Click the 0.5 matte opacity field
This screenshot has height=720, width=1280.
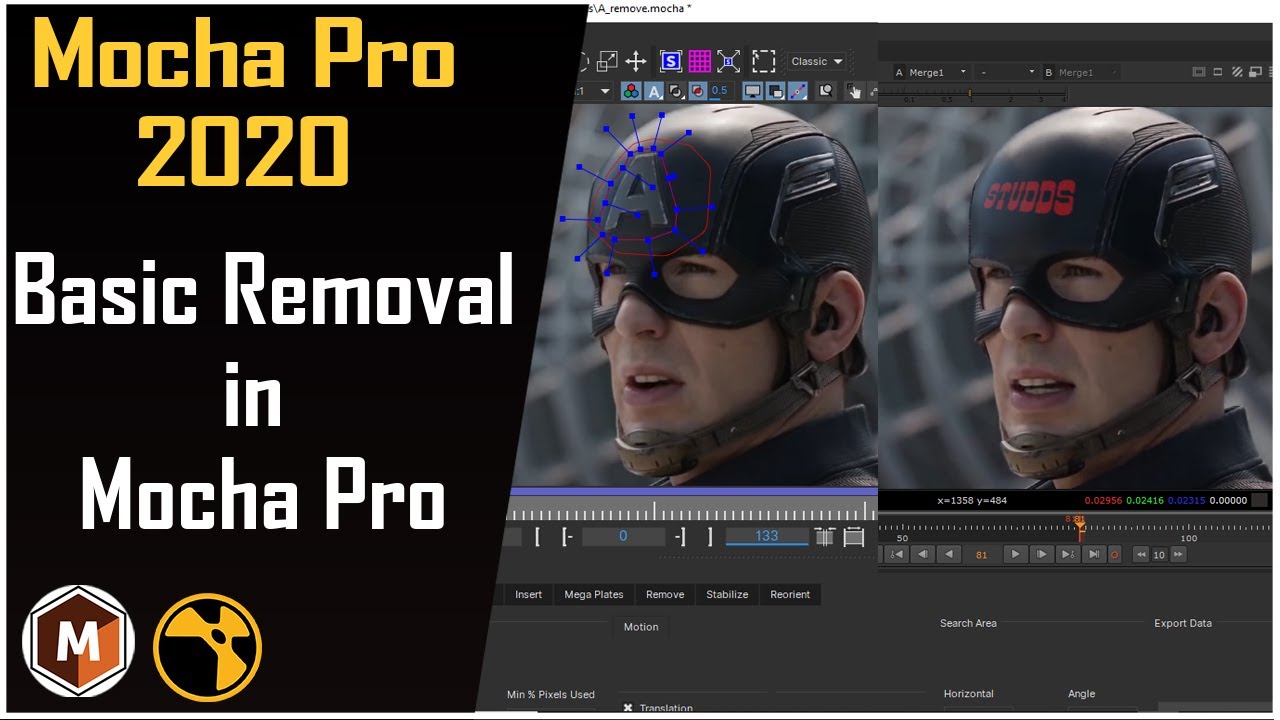point(720,90)
